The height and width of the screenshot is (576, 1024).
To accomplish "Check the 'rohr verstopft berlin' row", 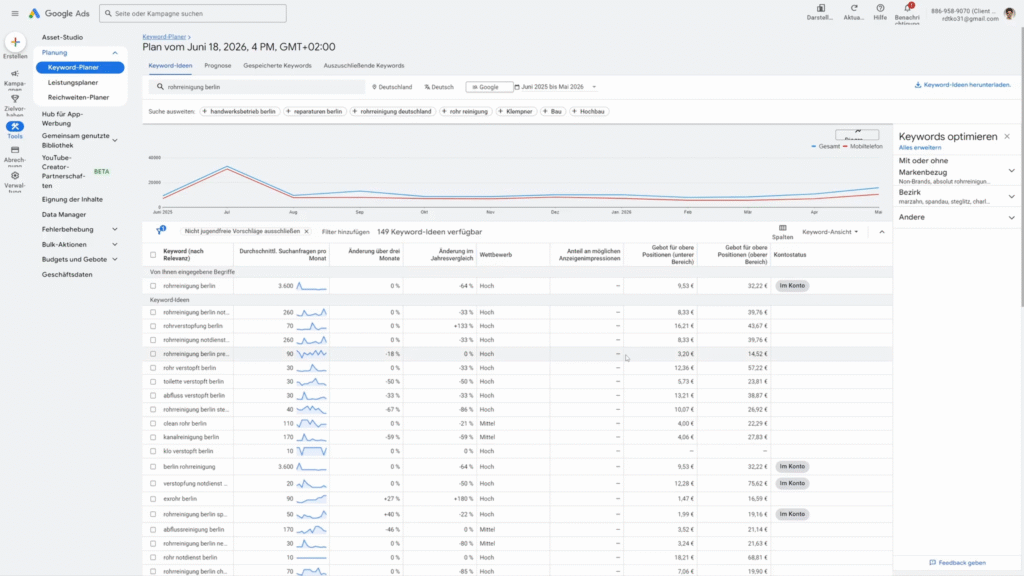I will pos(153,368).
